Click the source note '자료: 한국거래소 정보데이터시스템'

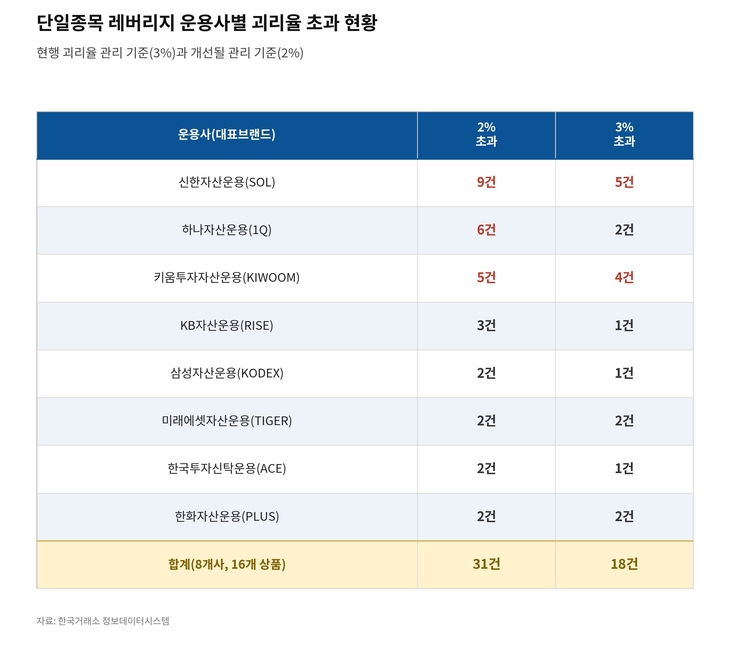[x=103, y=621]
